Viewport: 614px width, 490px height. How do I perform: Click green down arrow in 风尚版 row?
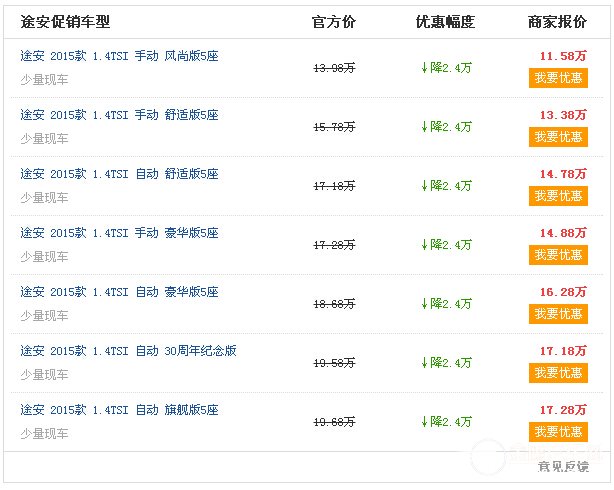tap(424, 68)
